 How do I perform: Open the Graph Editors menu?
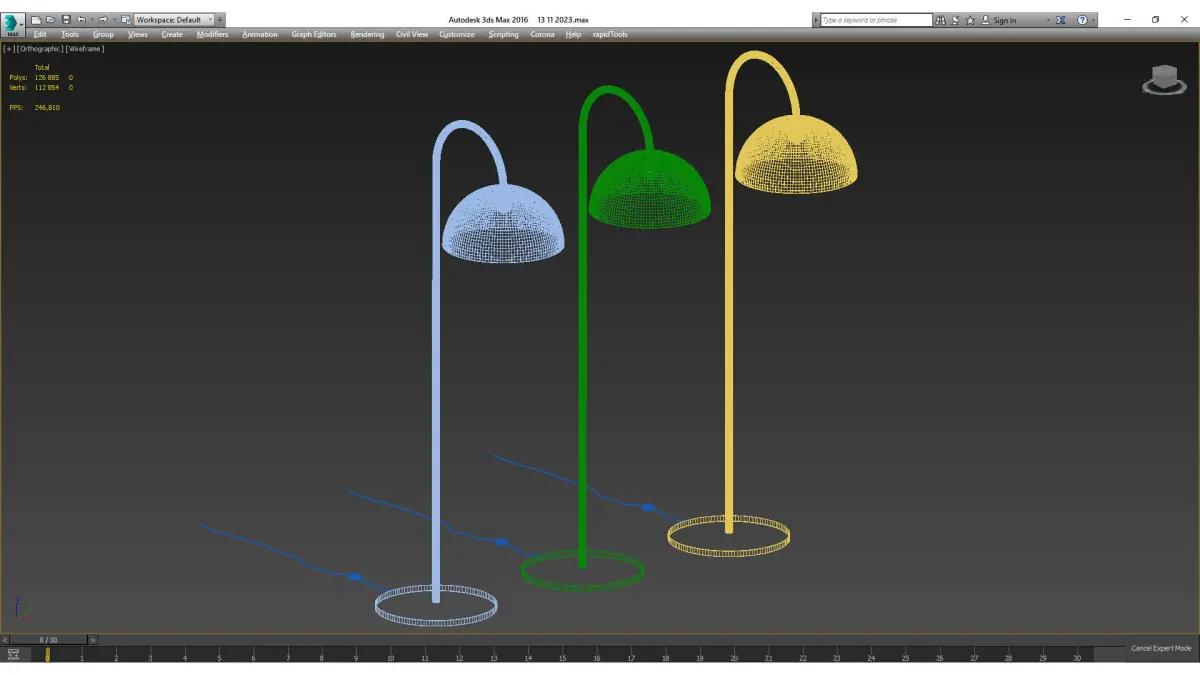coord(314,34)
